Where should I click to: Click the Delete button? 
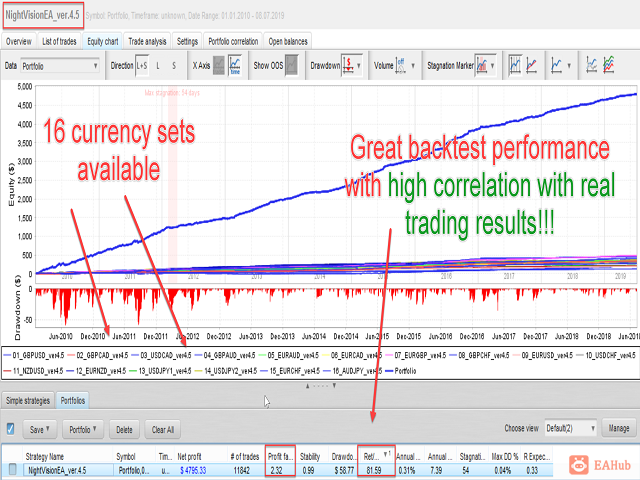point(124,429)
